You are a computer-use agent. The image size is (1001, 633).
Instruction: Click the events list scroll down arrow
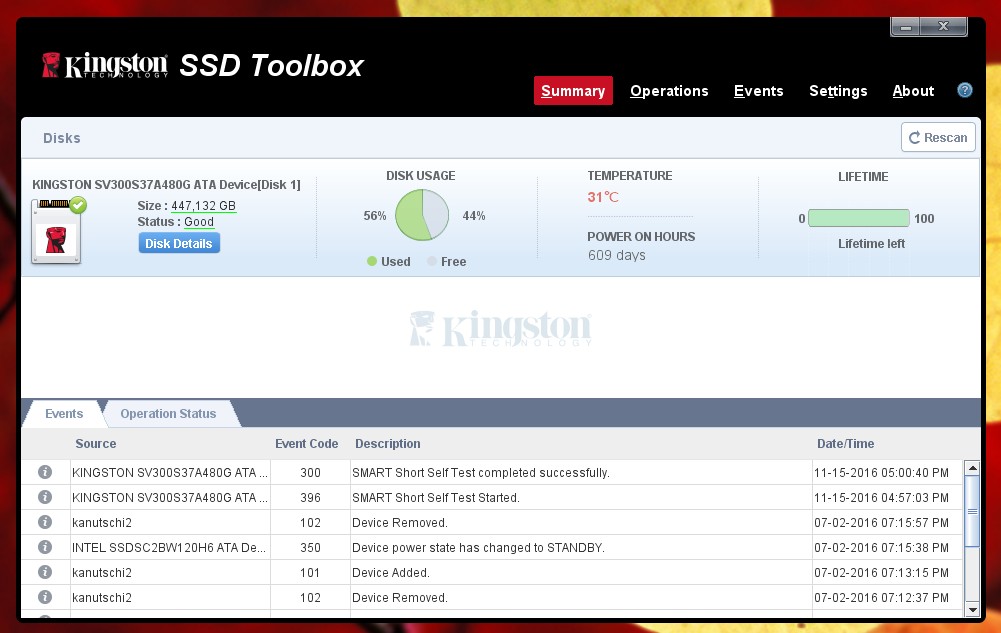coord(972,610)
